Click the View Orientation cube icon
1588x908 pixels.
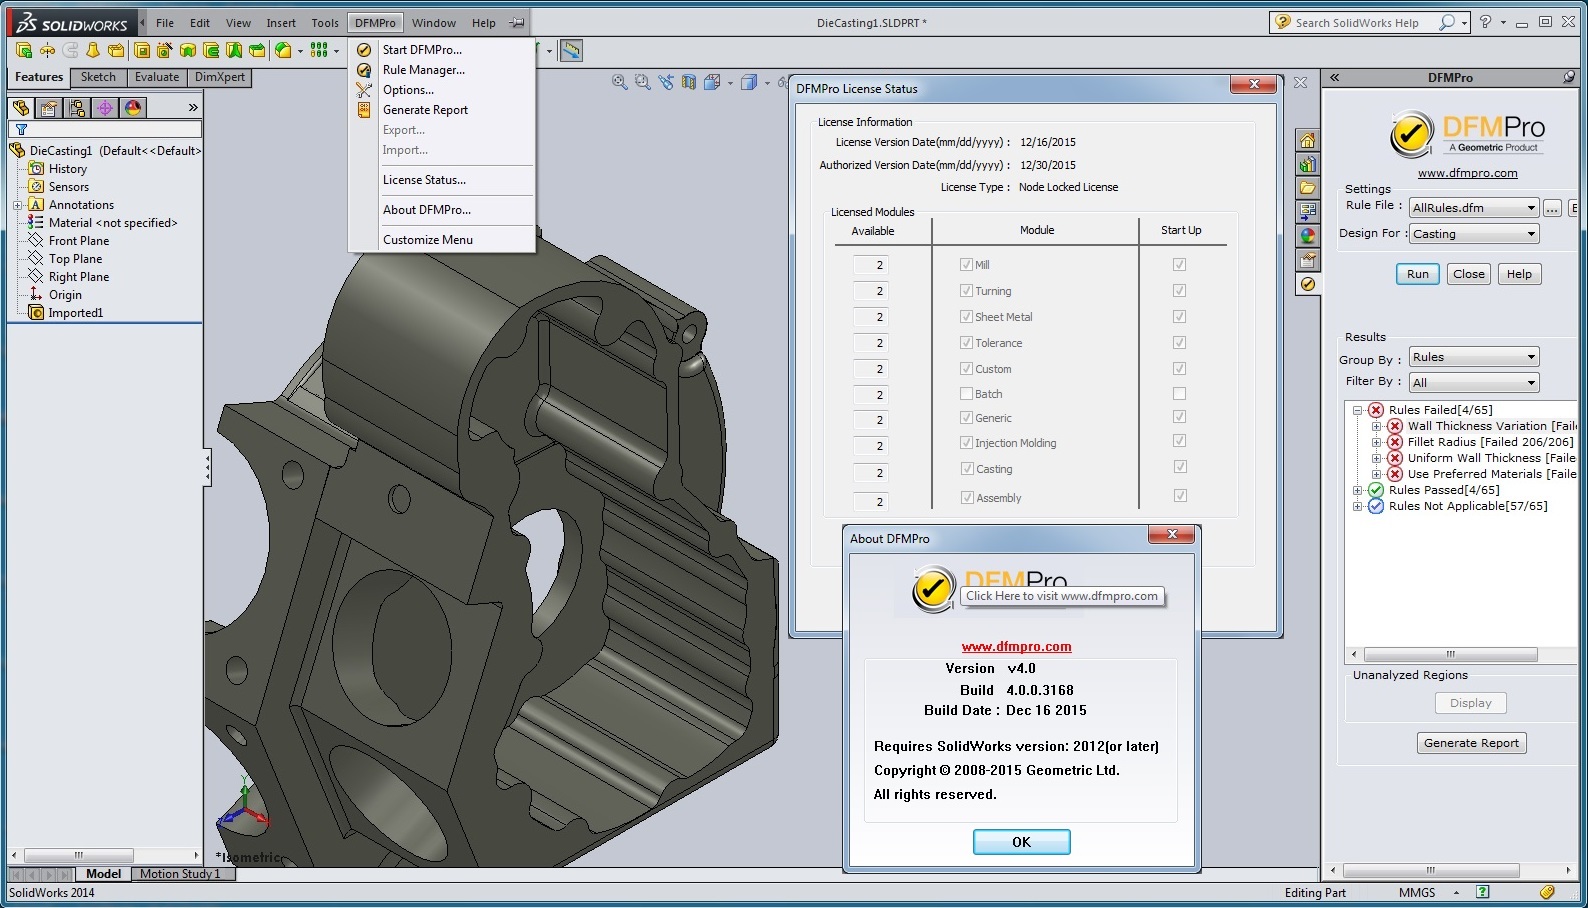(x=712, y=82)
